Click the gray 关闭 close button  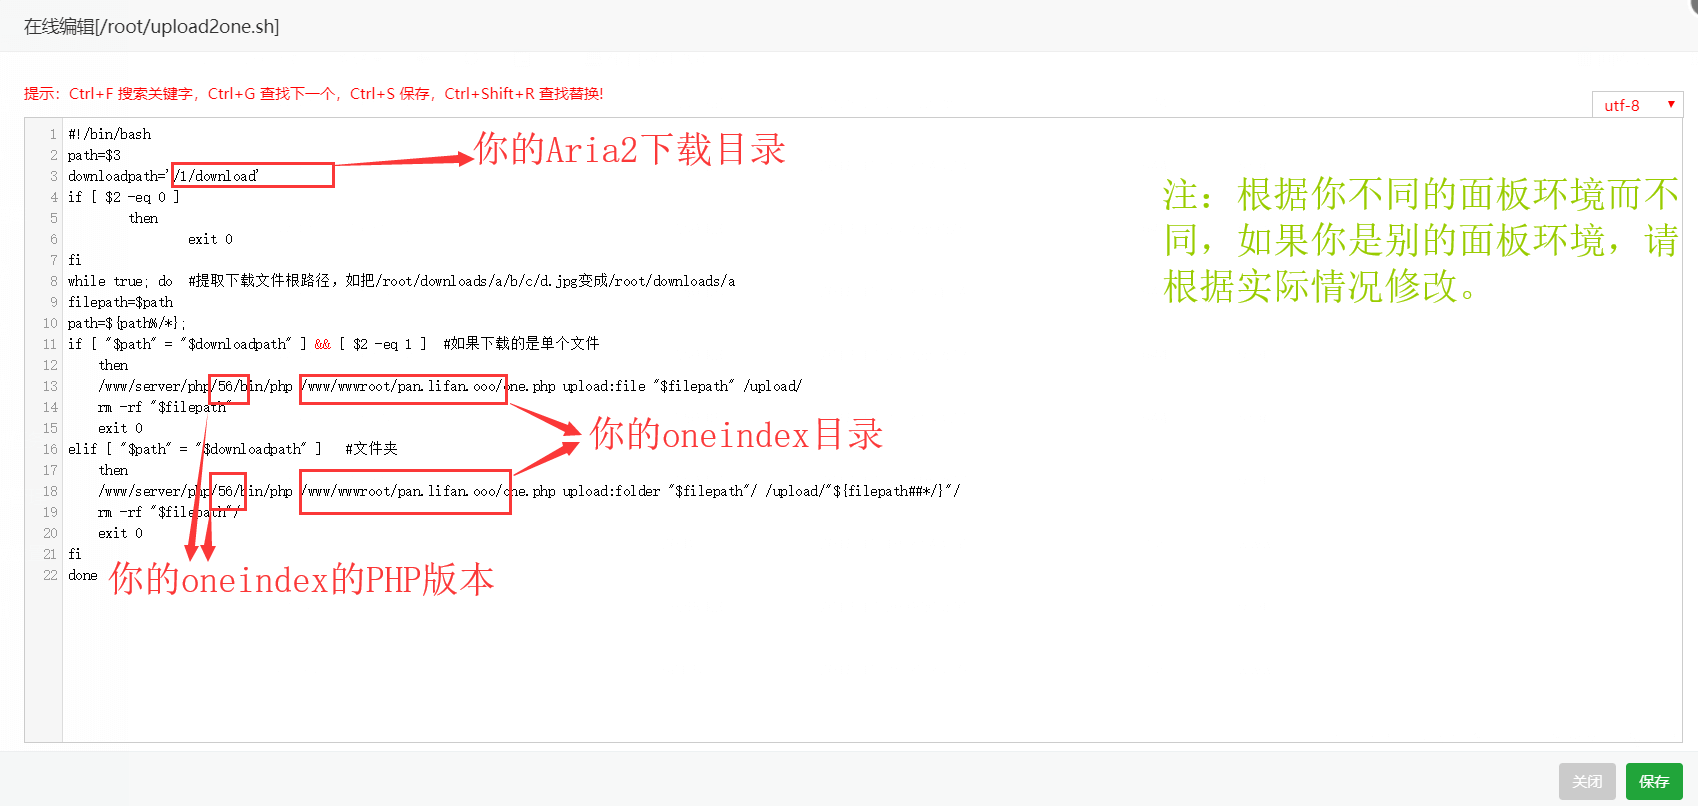1586,781
